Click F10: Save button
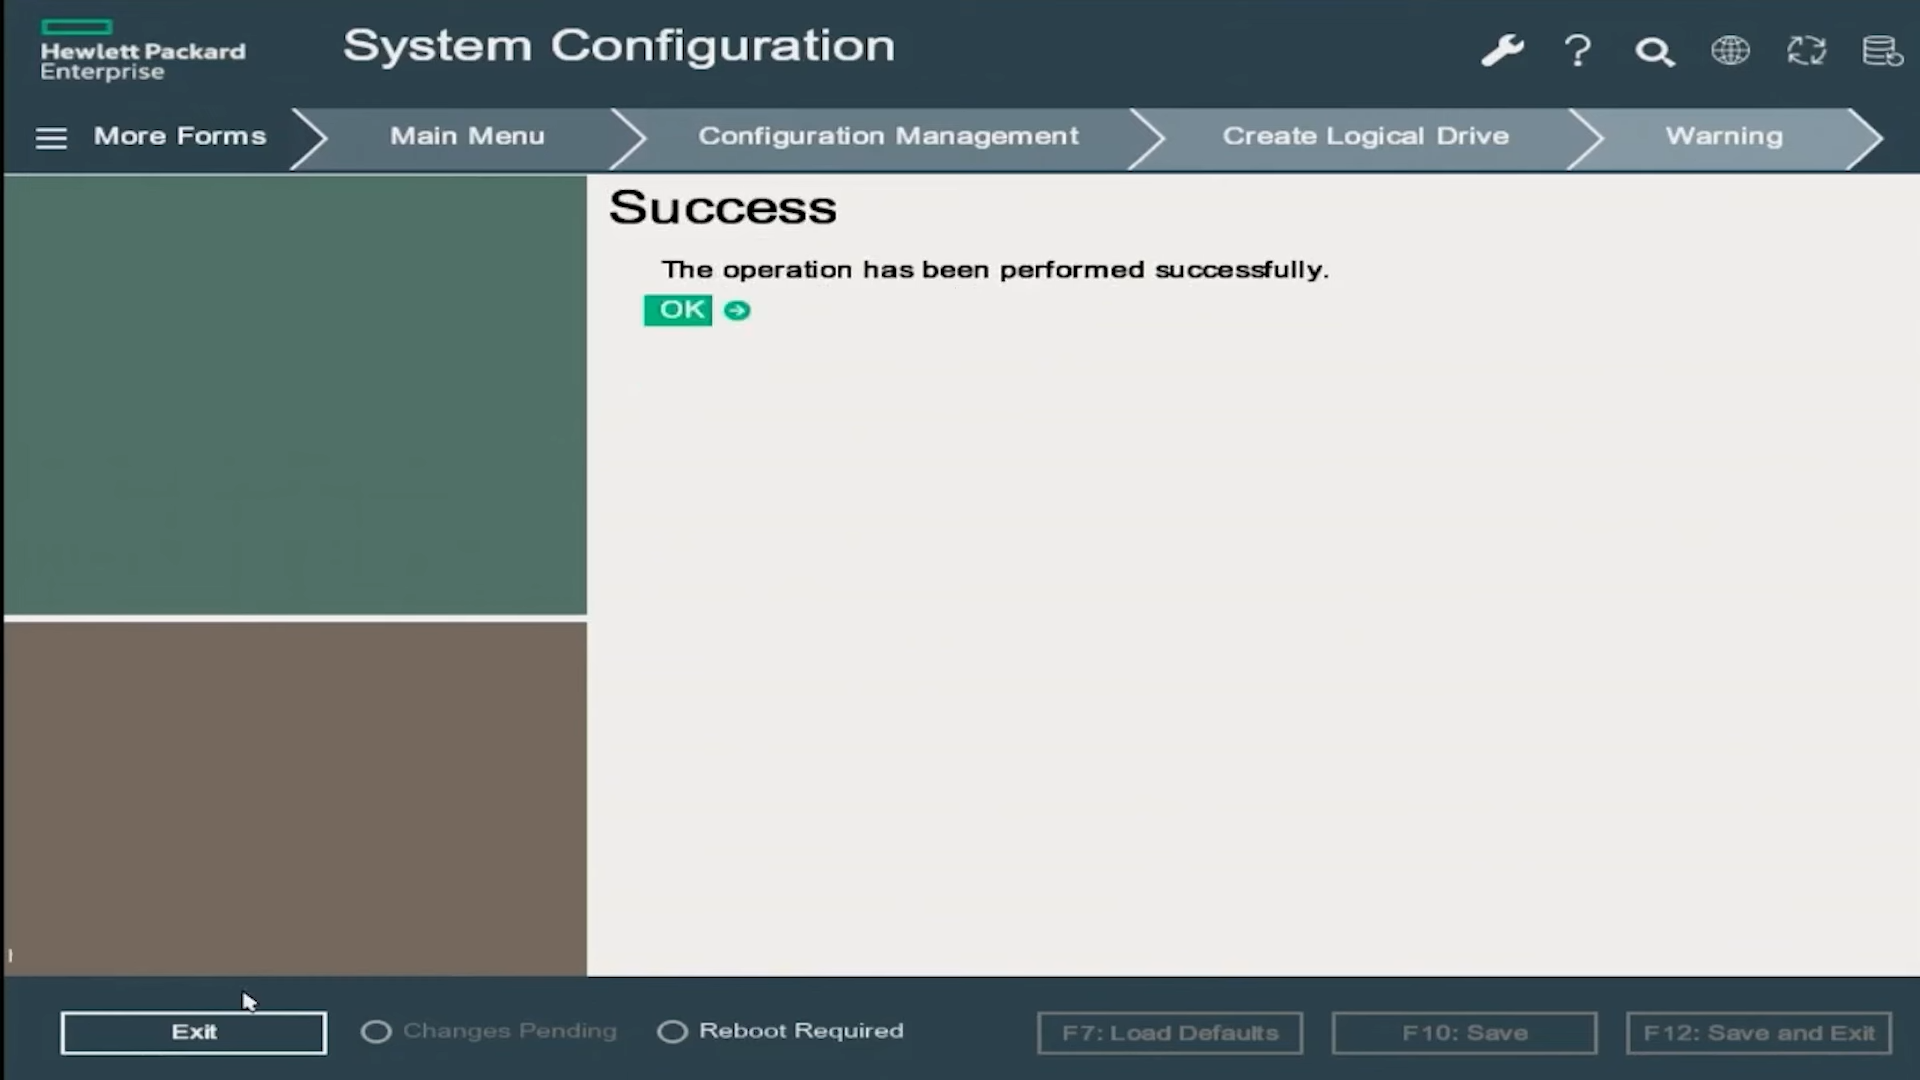This screenshot has width=1920, height=1080. tap(1464, 1033)
